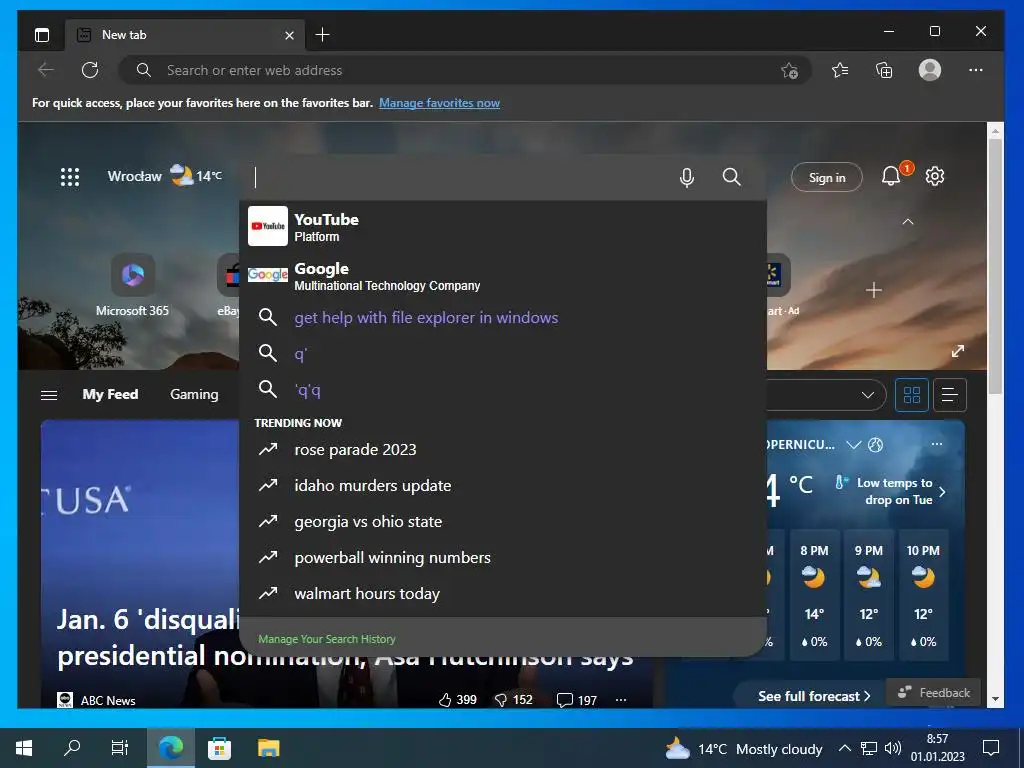Image resolution: width=1024 pixels, height=768 pixels.
Task: Open a new tab with plus button
Action: click(322, 35)
